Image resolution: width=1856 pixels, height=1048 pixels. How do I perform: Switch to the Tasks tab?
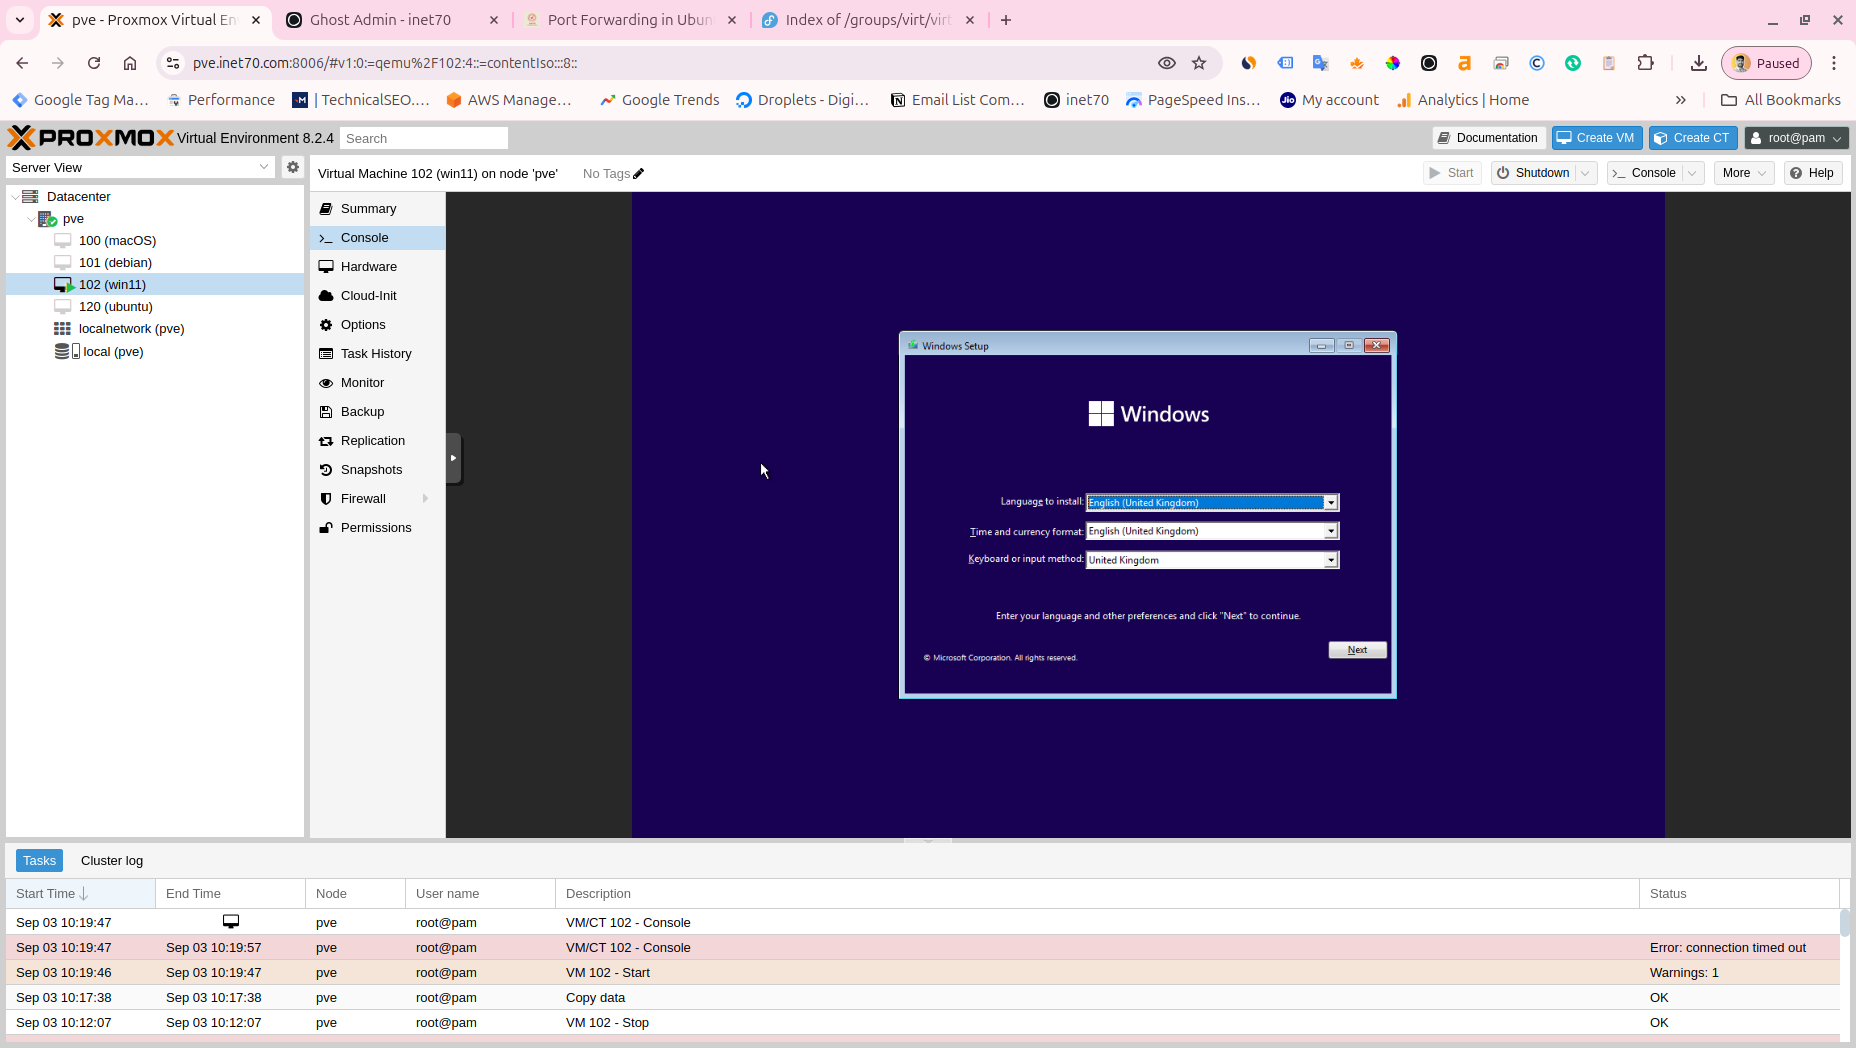(x=39, y=861)
